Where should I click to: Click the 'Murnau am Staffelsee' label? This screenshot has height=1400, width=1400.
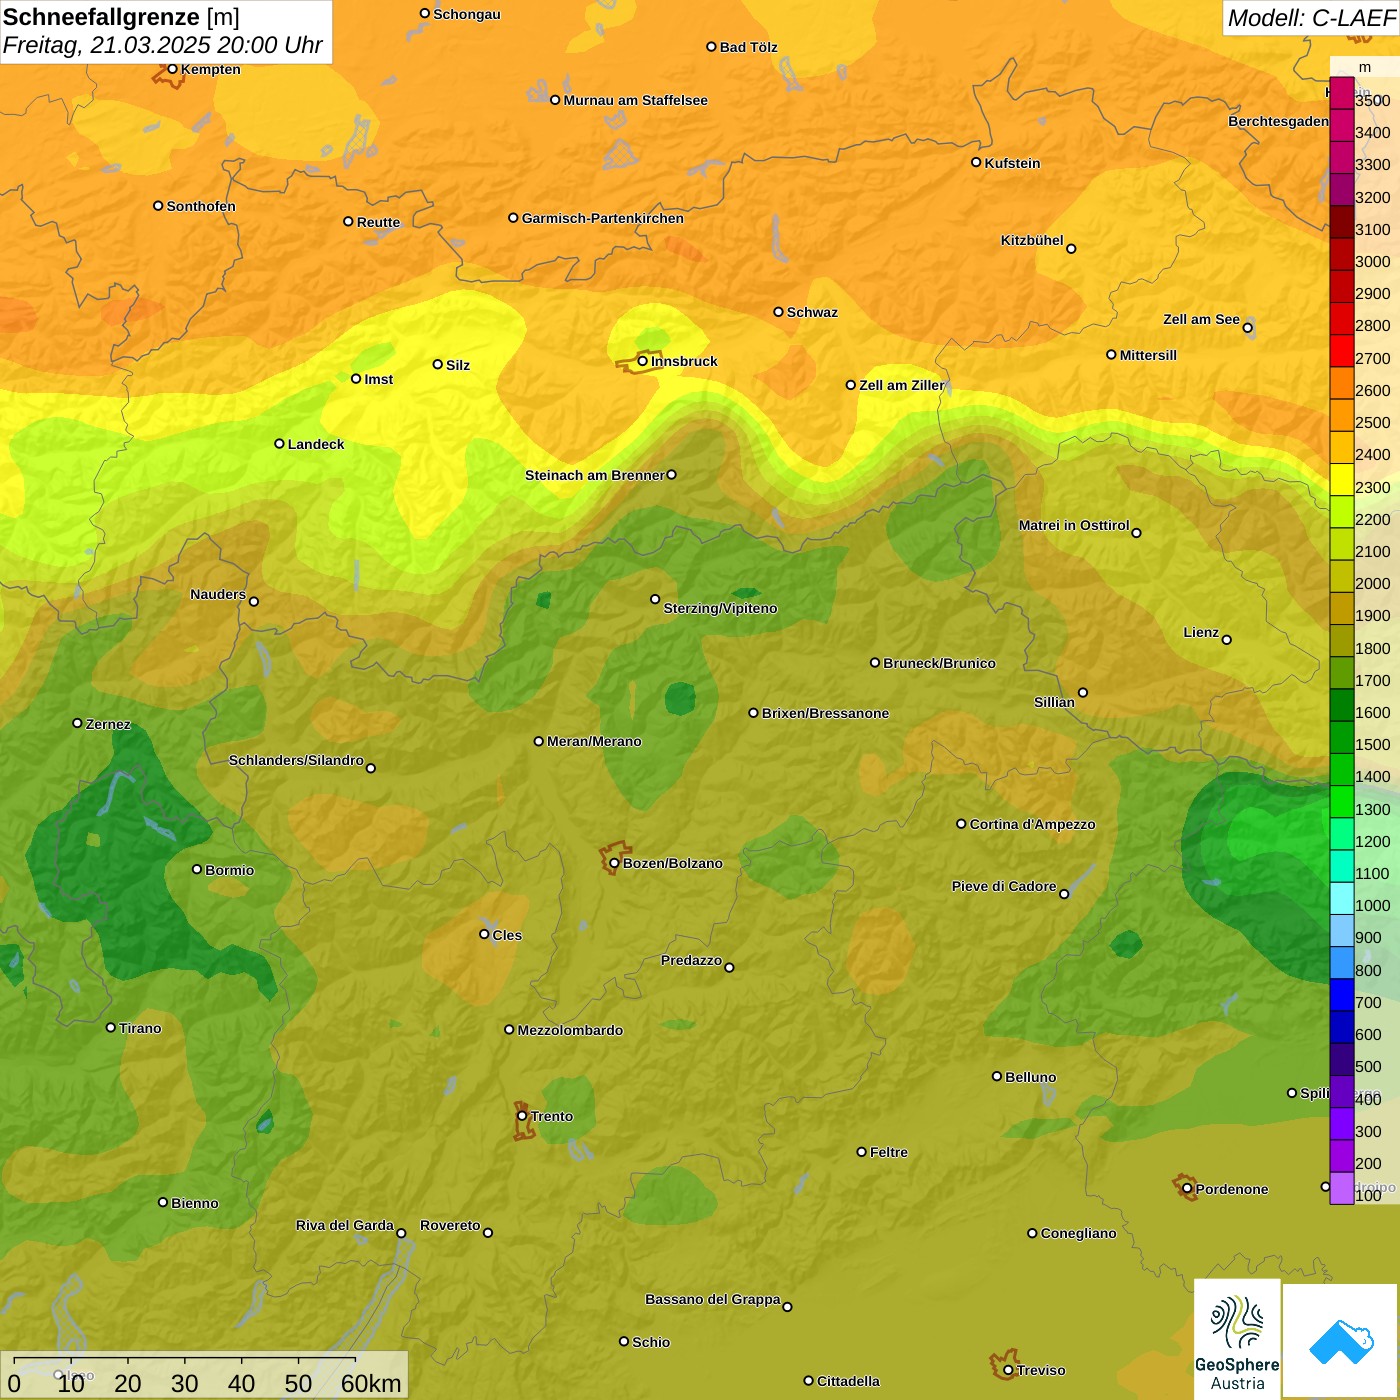tap(635, 100)
